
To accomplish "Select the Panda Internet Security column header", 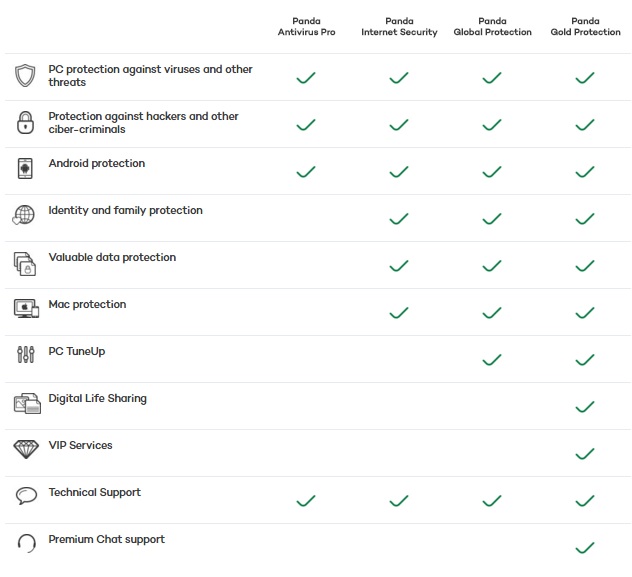I will click(399, 27).
